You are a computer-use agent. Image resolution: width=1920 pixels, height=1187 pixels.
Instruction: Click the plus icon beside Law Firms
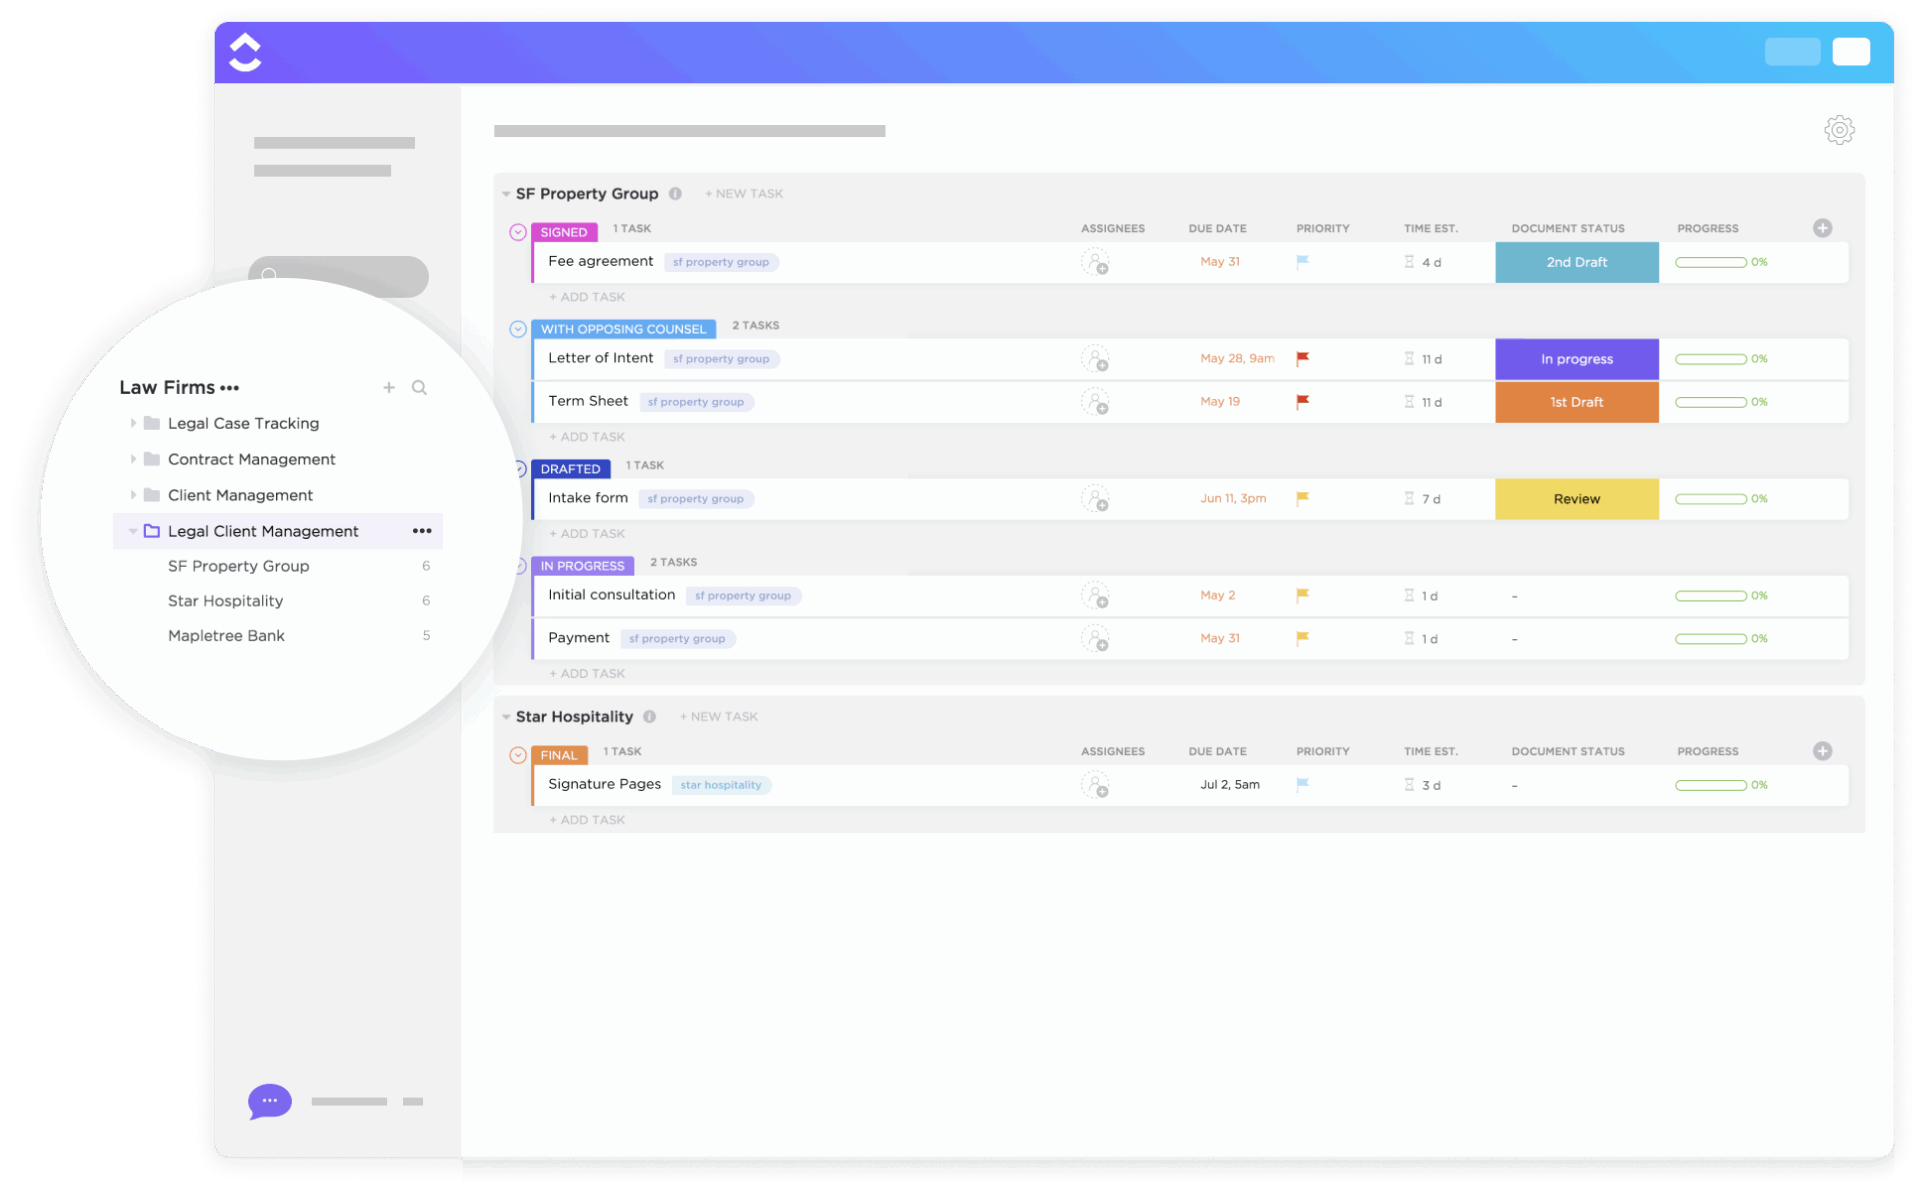coord(389,387)
